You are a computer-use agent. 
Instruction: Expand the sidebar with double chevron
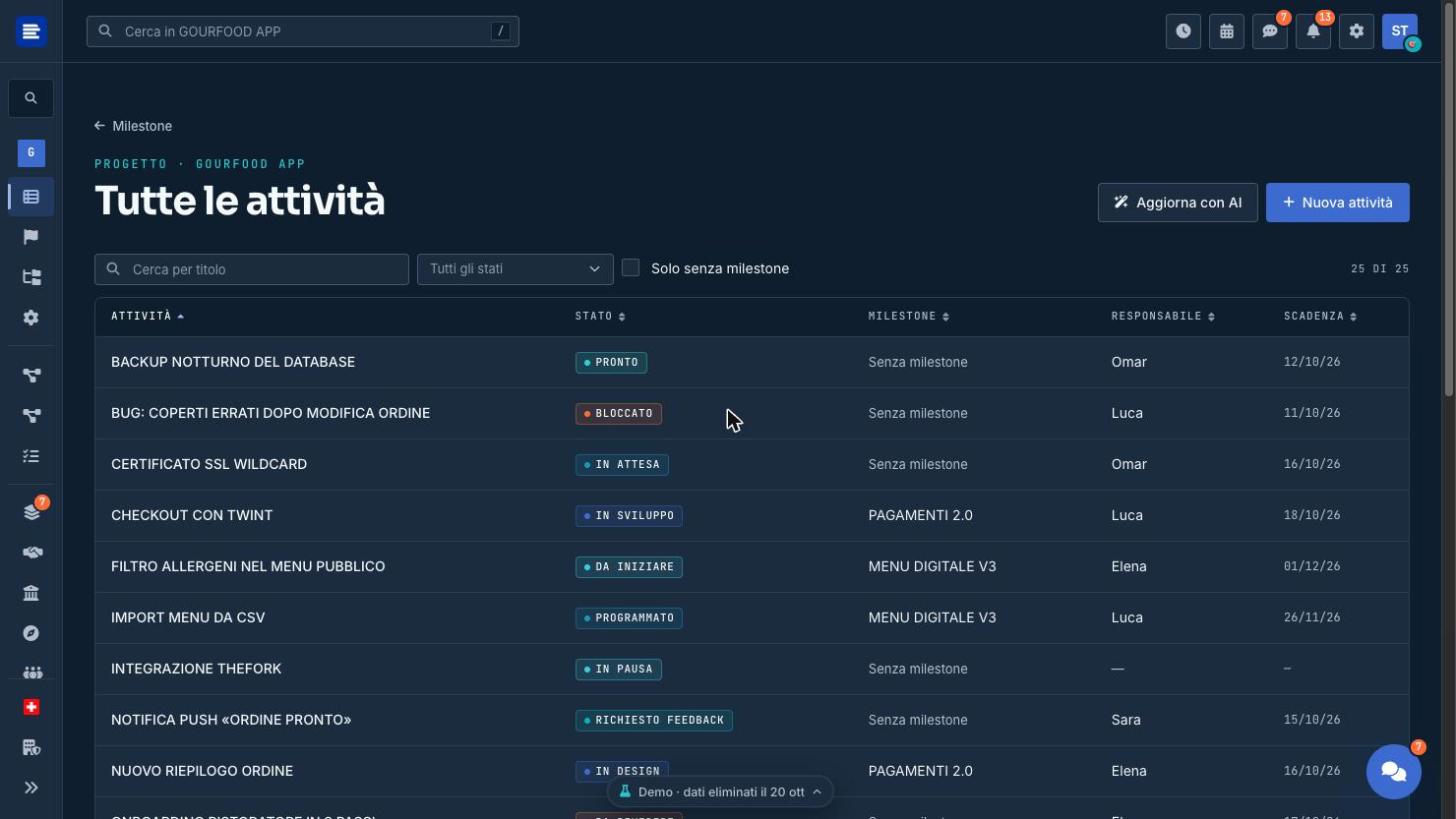[x=31, y=788]
